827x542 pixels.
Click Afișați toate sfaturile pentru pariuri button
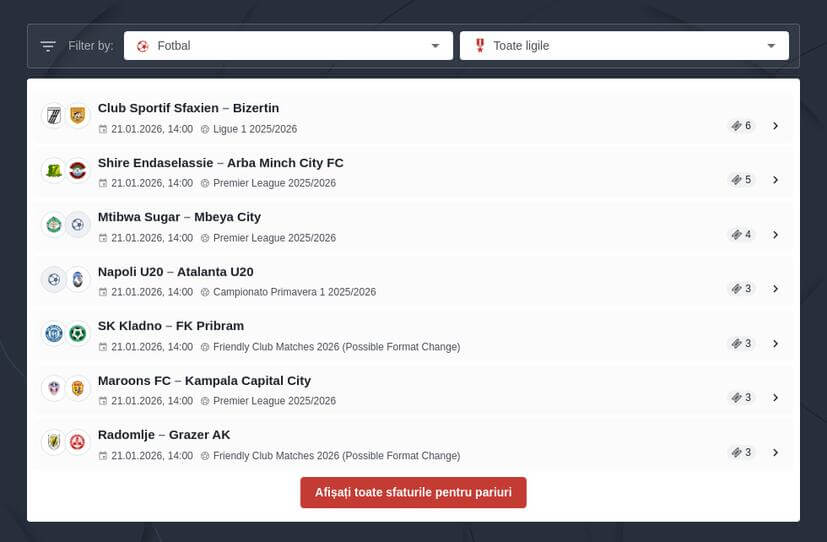[x=413, y=492]
